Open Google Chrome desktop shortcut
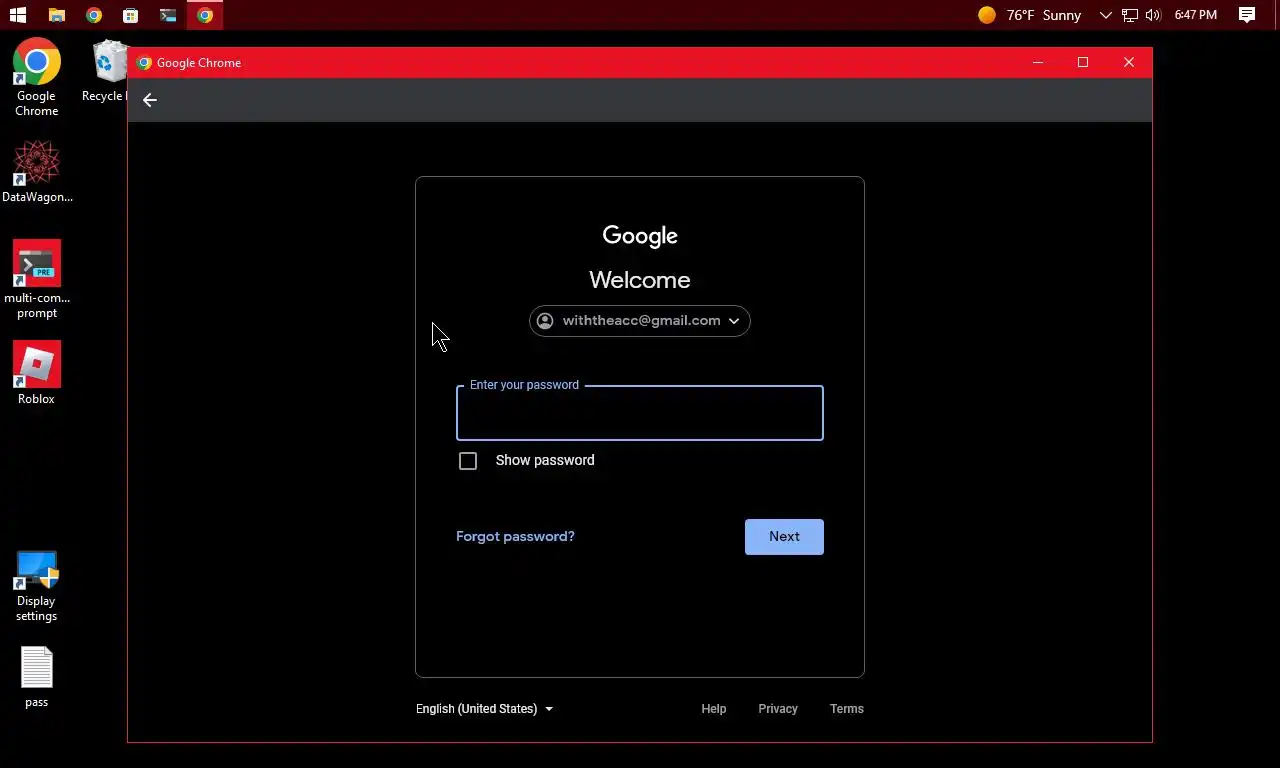Screen dimensions: 1280x768 pos(37,78)
